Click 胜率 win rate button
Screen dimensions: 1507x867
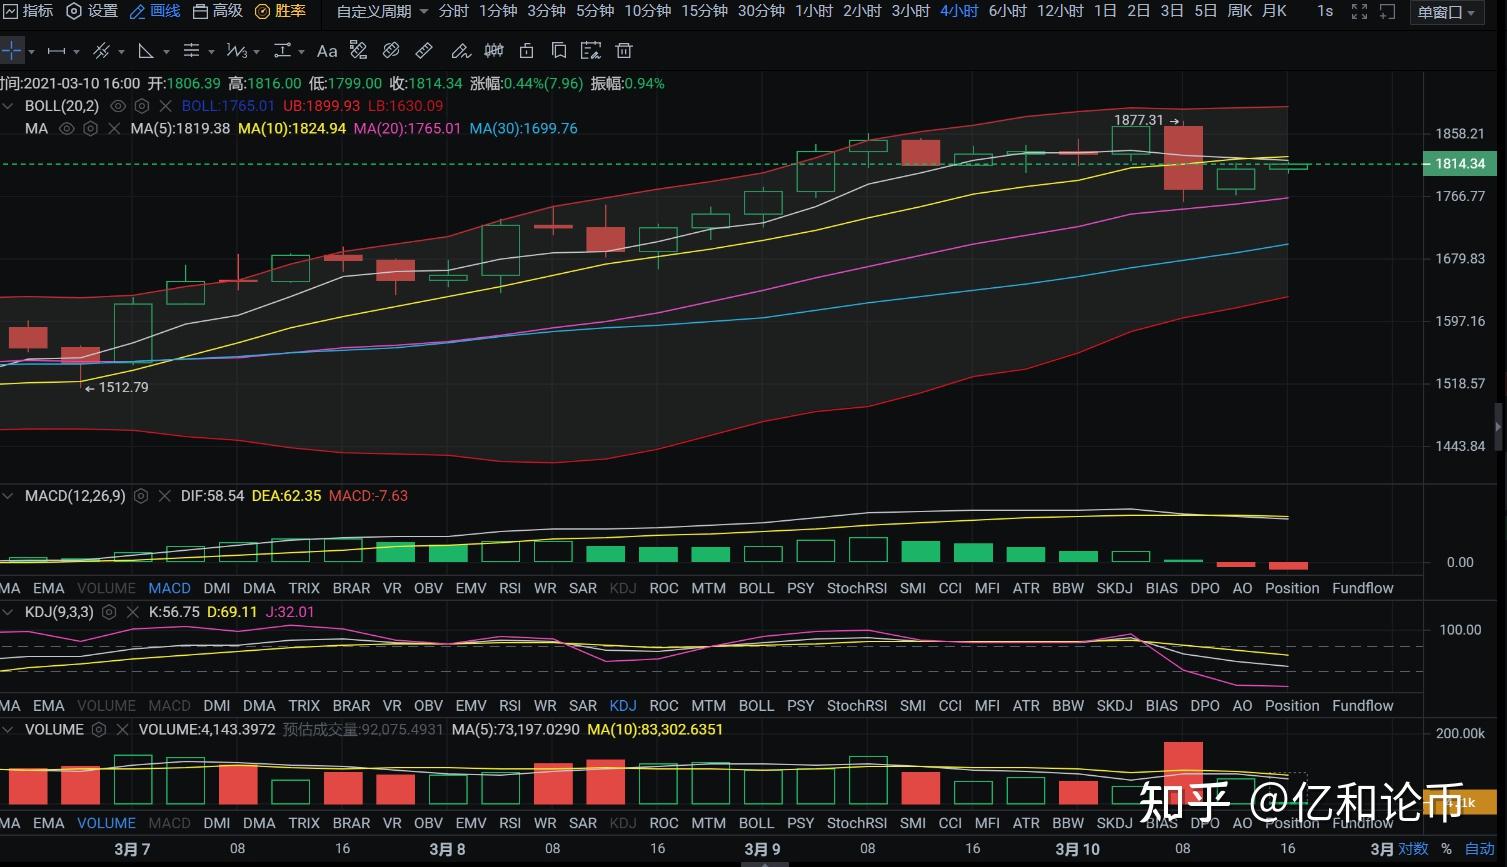[x=280, y=11]
